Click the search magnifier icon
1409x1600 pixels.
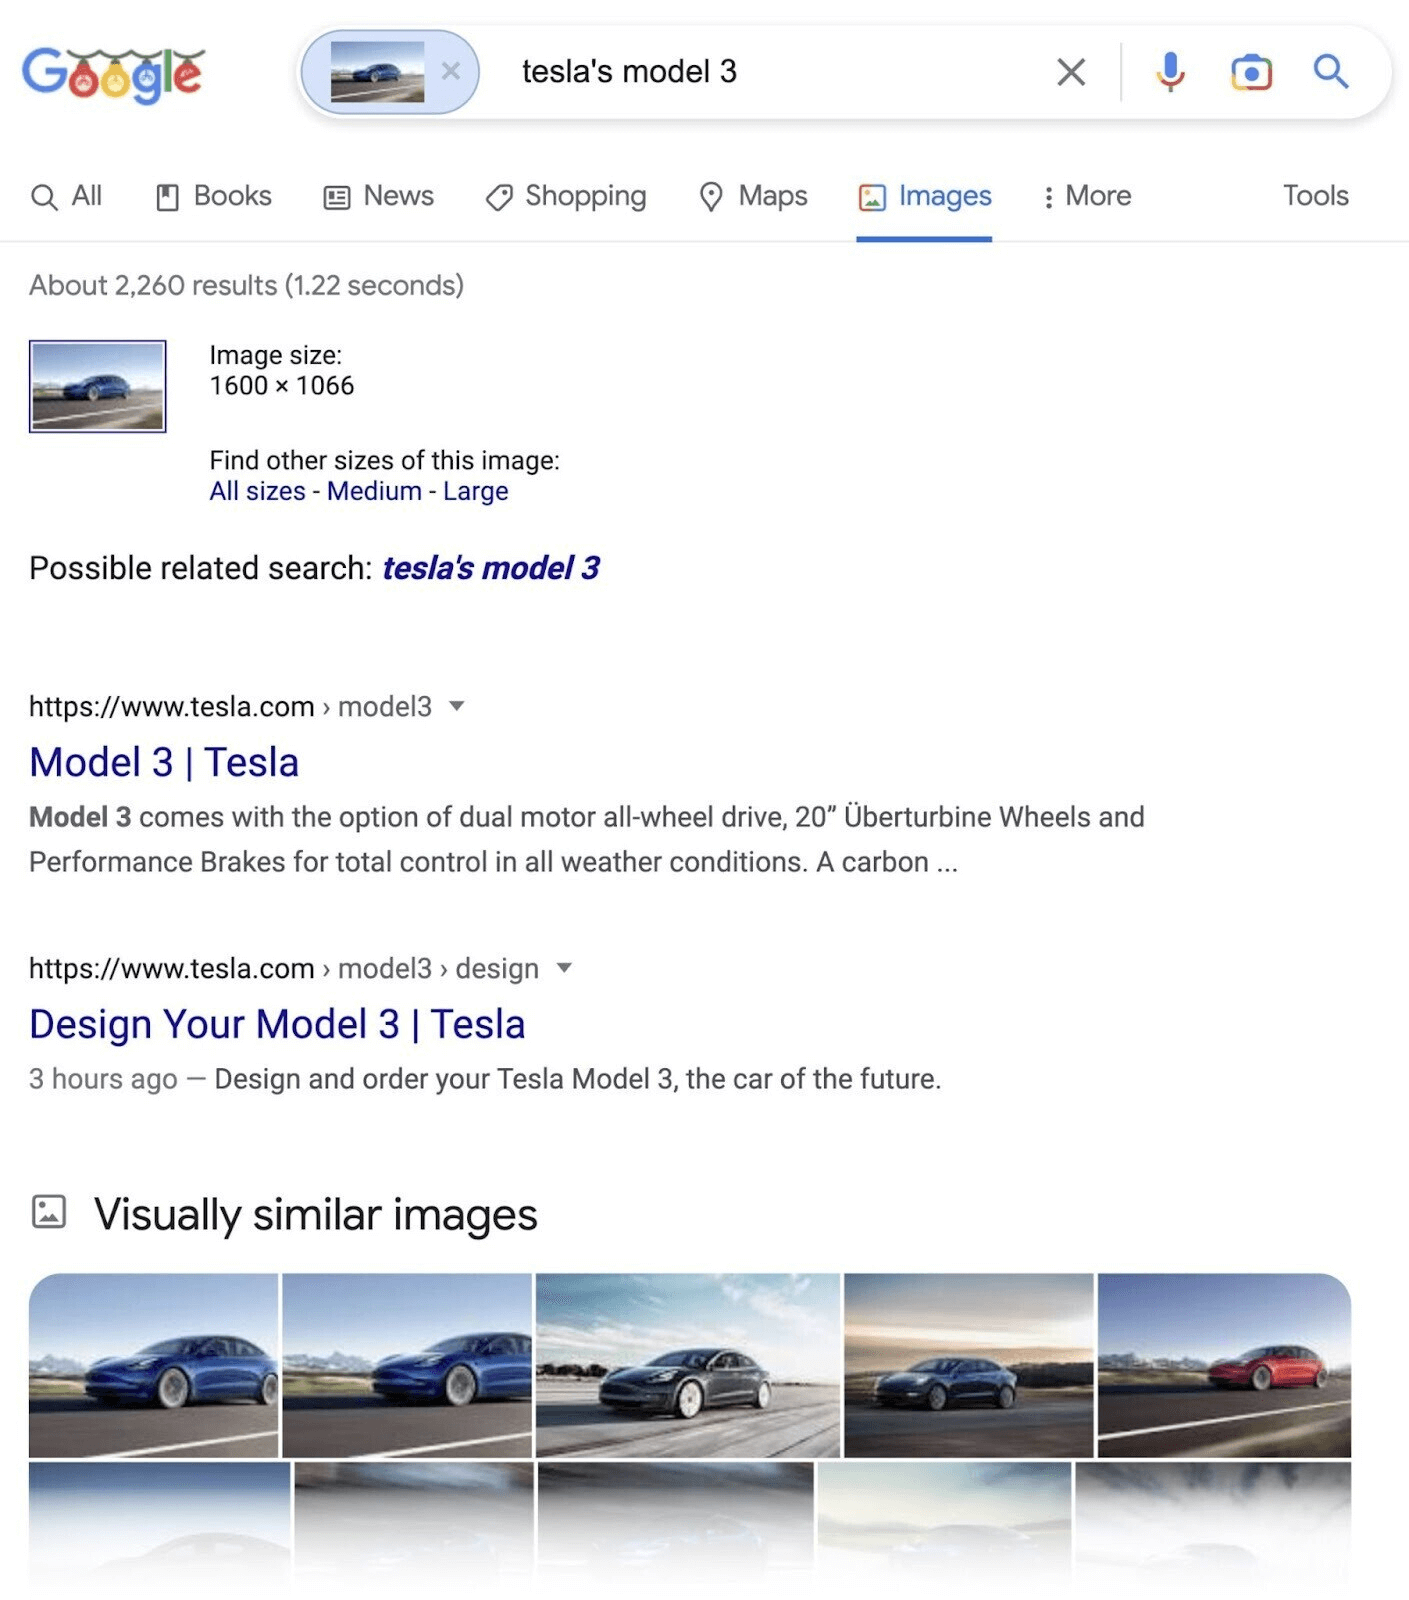[x=1330, y=71]
